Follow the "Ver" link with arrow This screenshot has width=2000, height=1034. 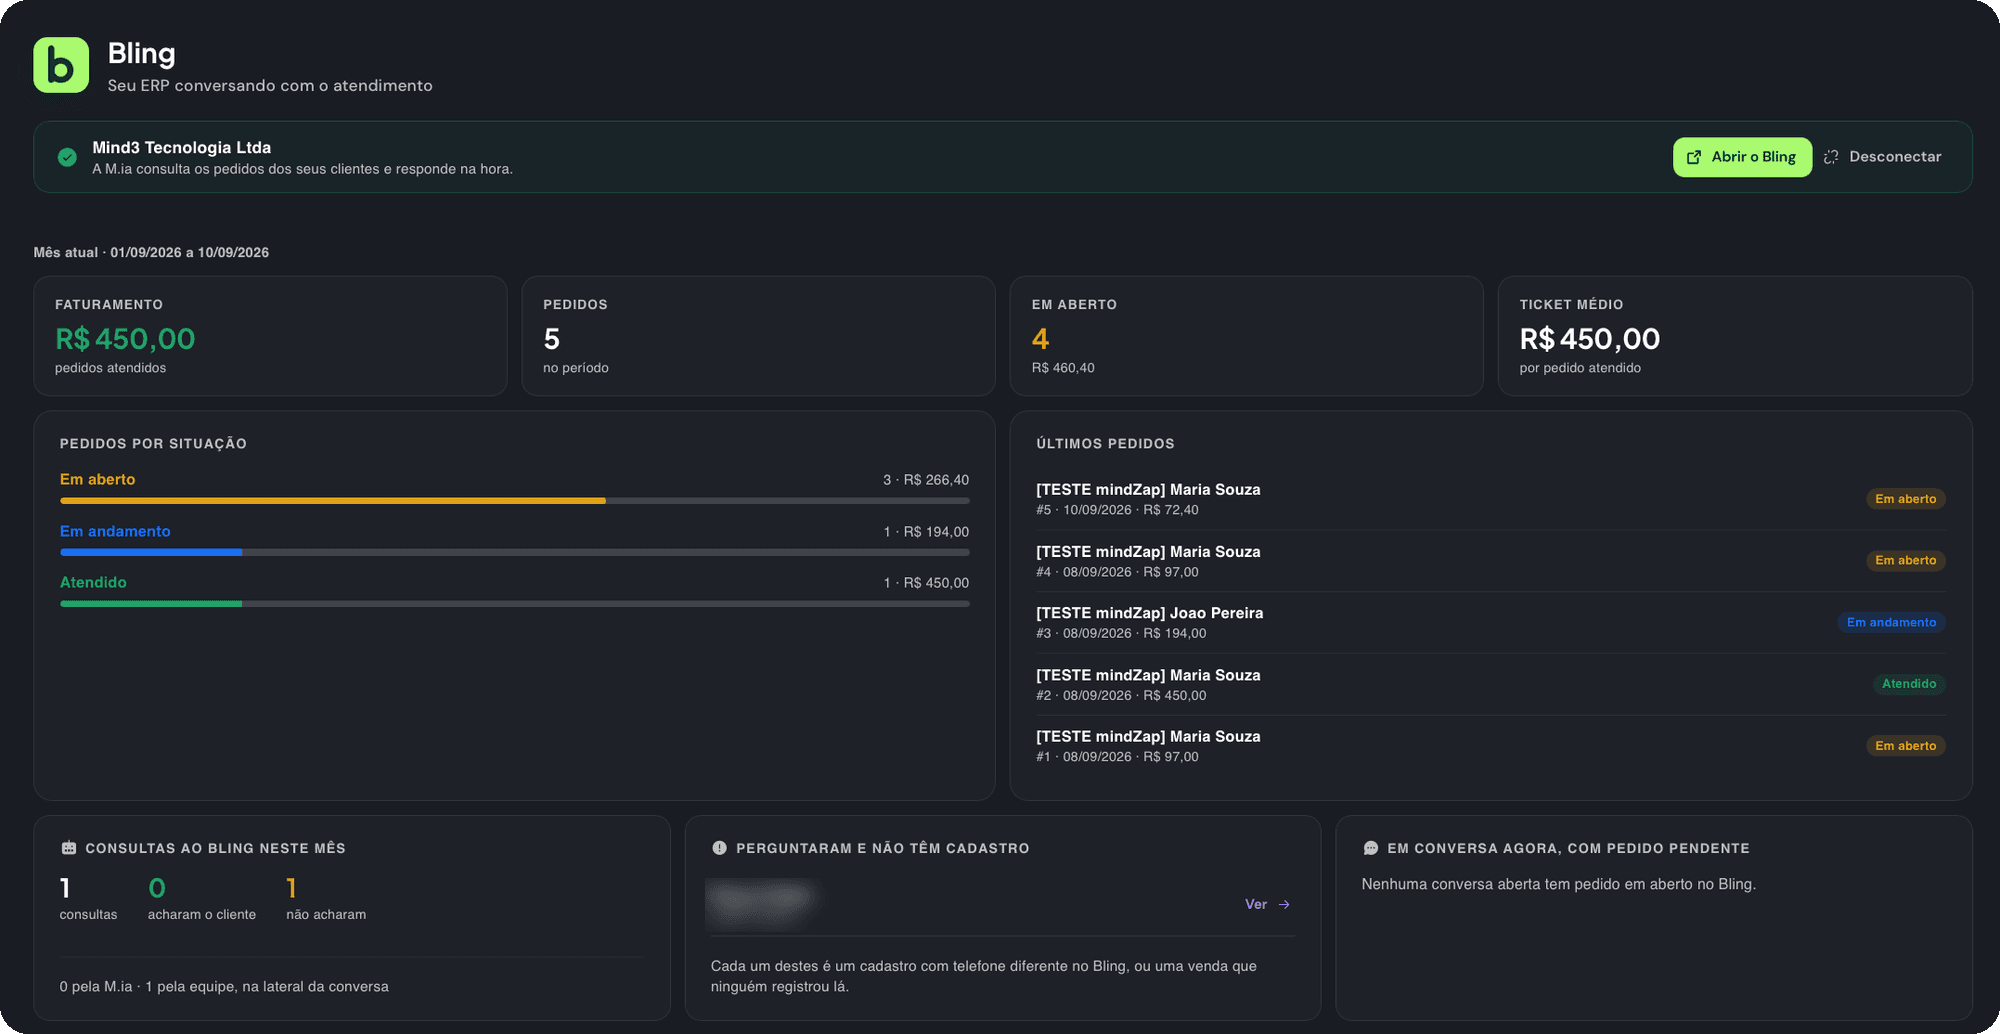tap(1268, 904)
